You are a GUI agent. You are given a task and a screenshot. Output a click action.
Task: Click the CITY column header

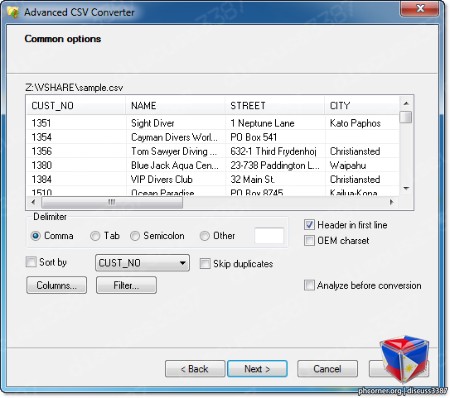click(362, 106)
